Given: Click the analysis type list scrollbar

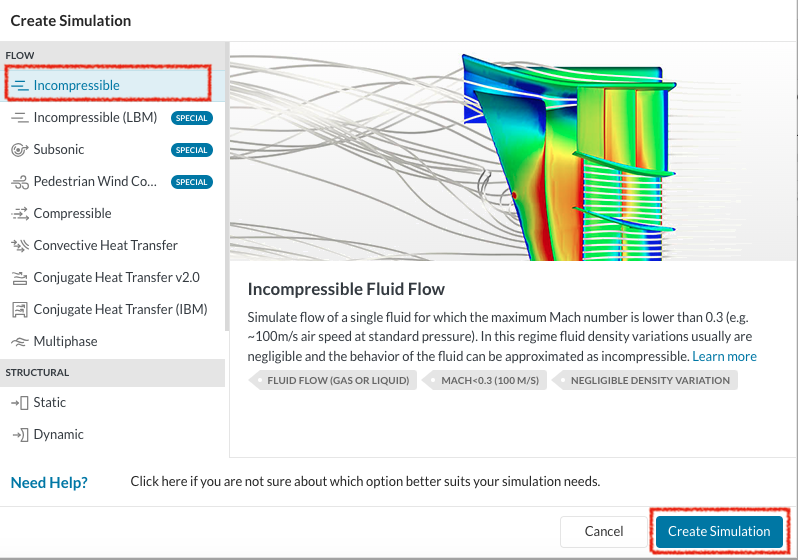Looking at the screenshot, I should point(227,200).
